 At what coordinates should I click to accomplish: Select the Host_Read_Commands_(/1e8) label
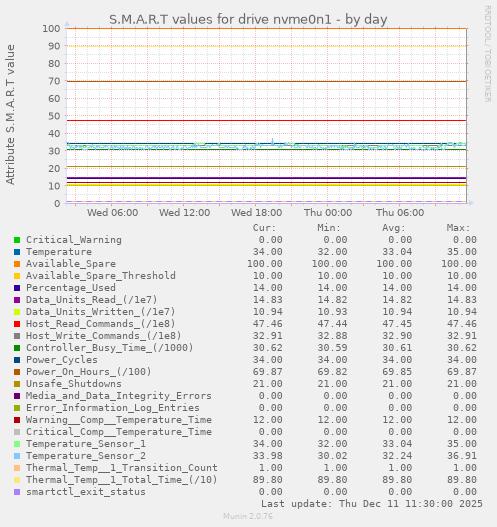pyautogui.click(x=101, y=324)
